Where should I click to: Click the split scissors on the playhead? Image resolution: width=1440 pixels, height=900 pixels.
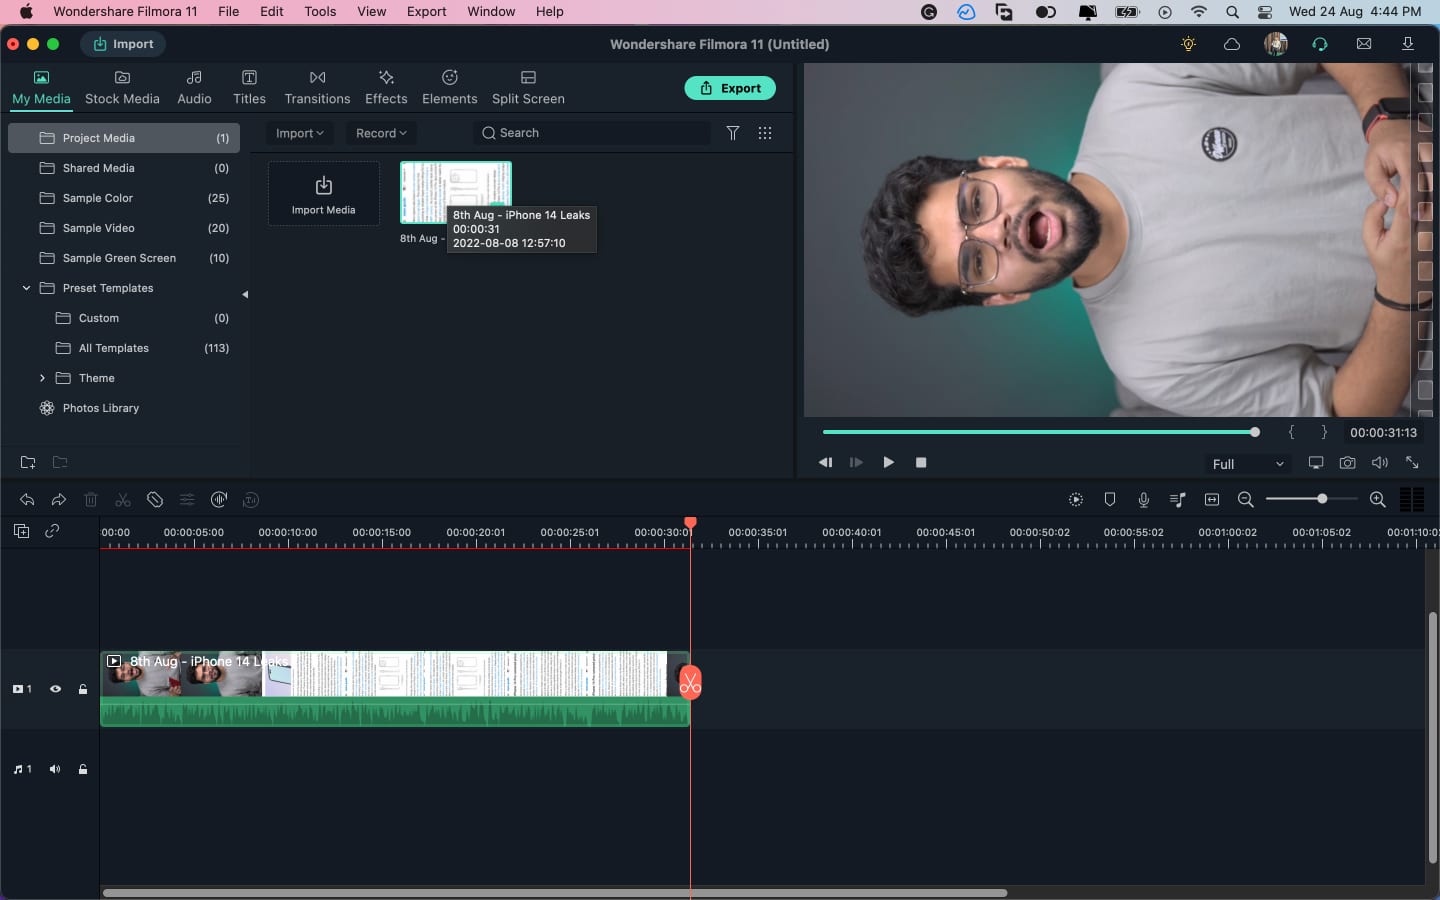pyautogui.click(x=690, y=683)
